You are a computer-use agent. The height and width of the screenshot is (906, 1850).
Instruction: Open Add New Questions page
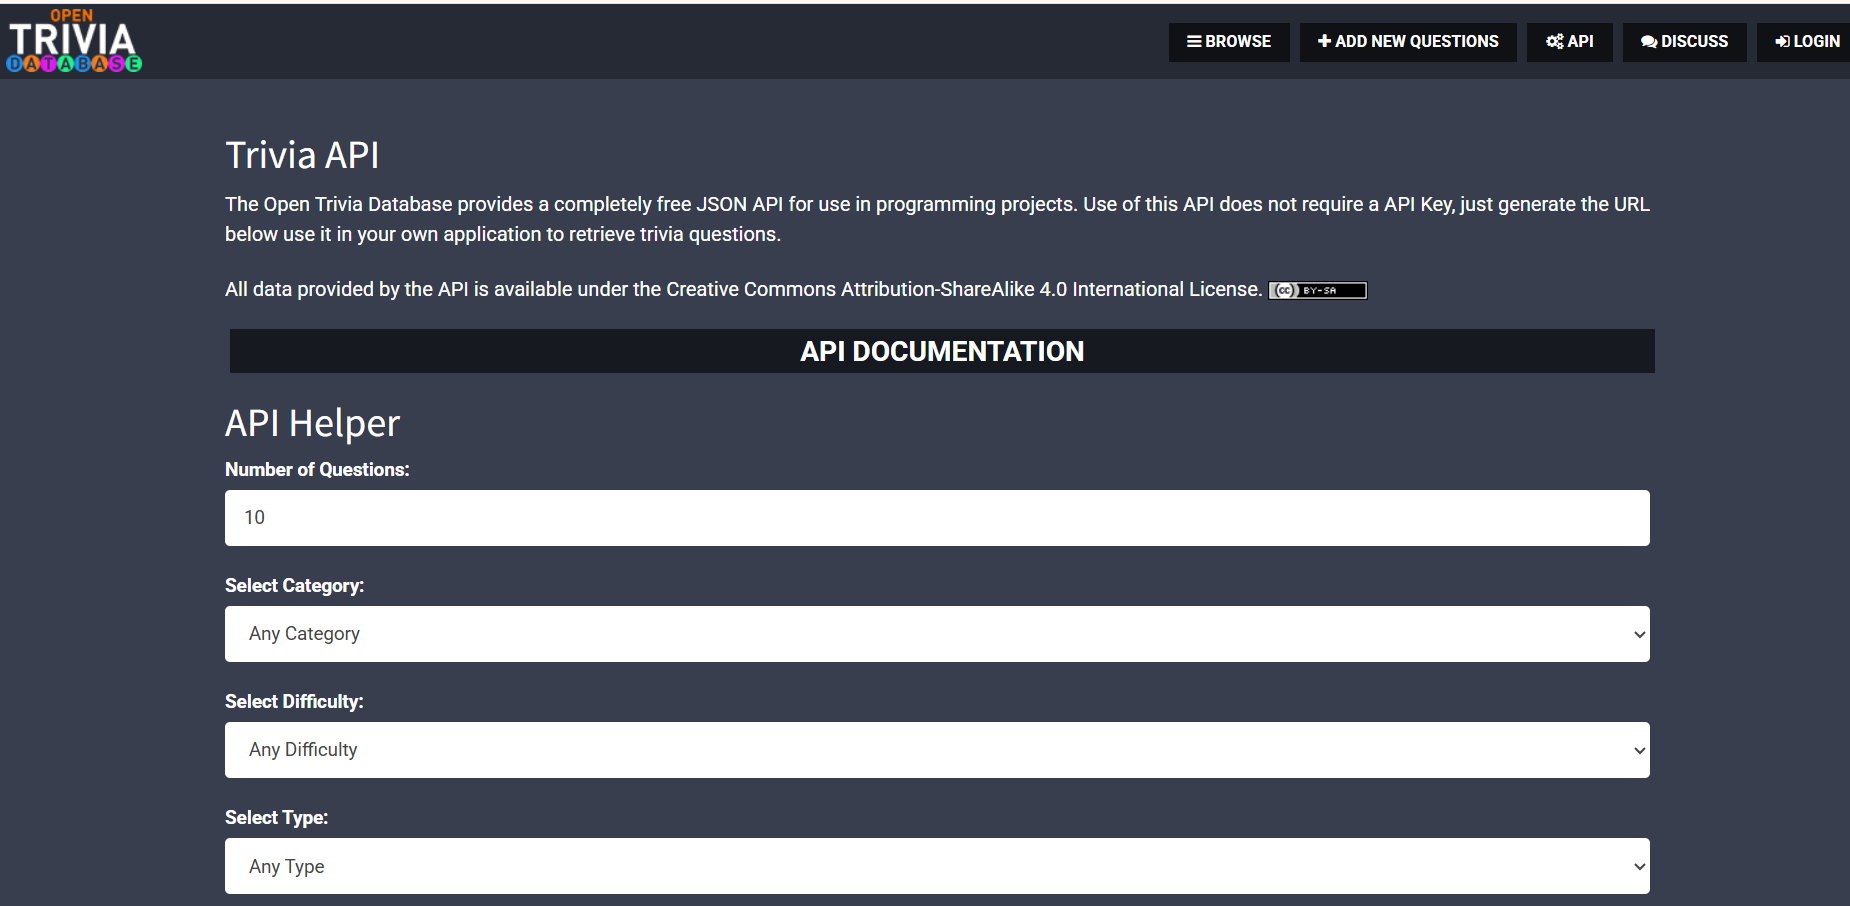pyautogui.click(x=1408, y=42)
